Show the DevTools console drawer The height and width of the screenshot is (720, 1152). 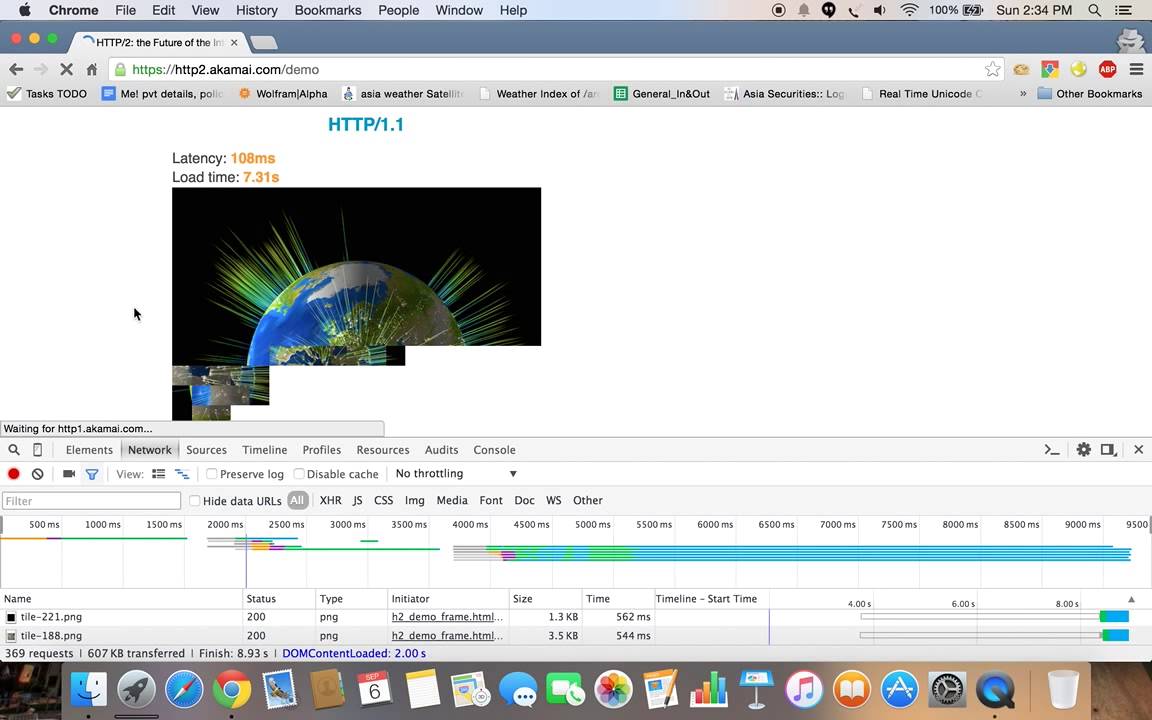[x=1051, y=450]
